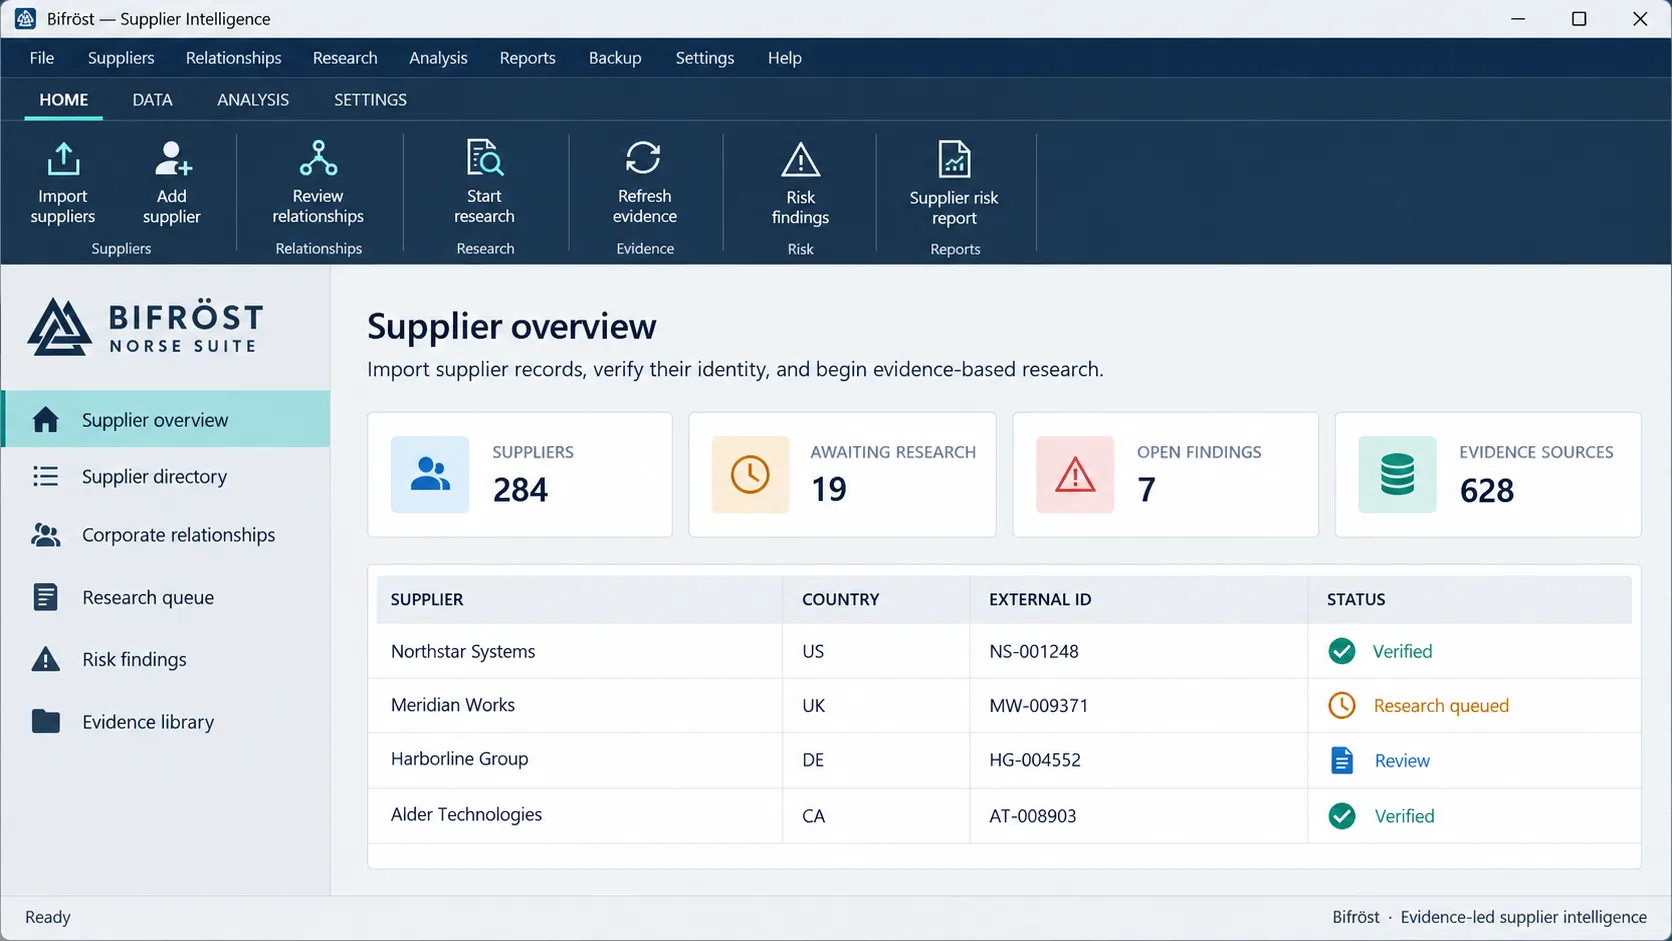Screen dimensions: 1672x941
Task: Click the Bifröst Norse Suite logo
Action: [x=146, y=327]
